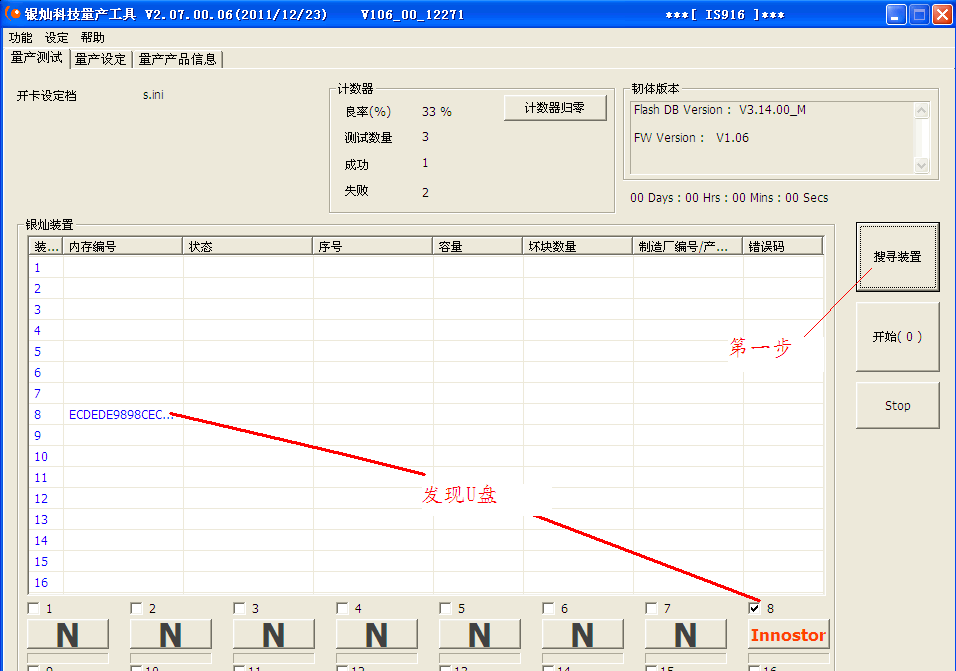Enable checkbox for port 5
Screen dimensions: 956x671
click(x=446, y=608)
